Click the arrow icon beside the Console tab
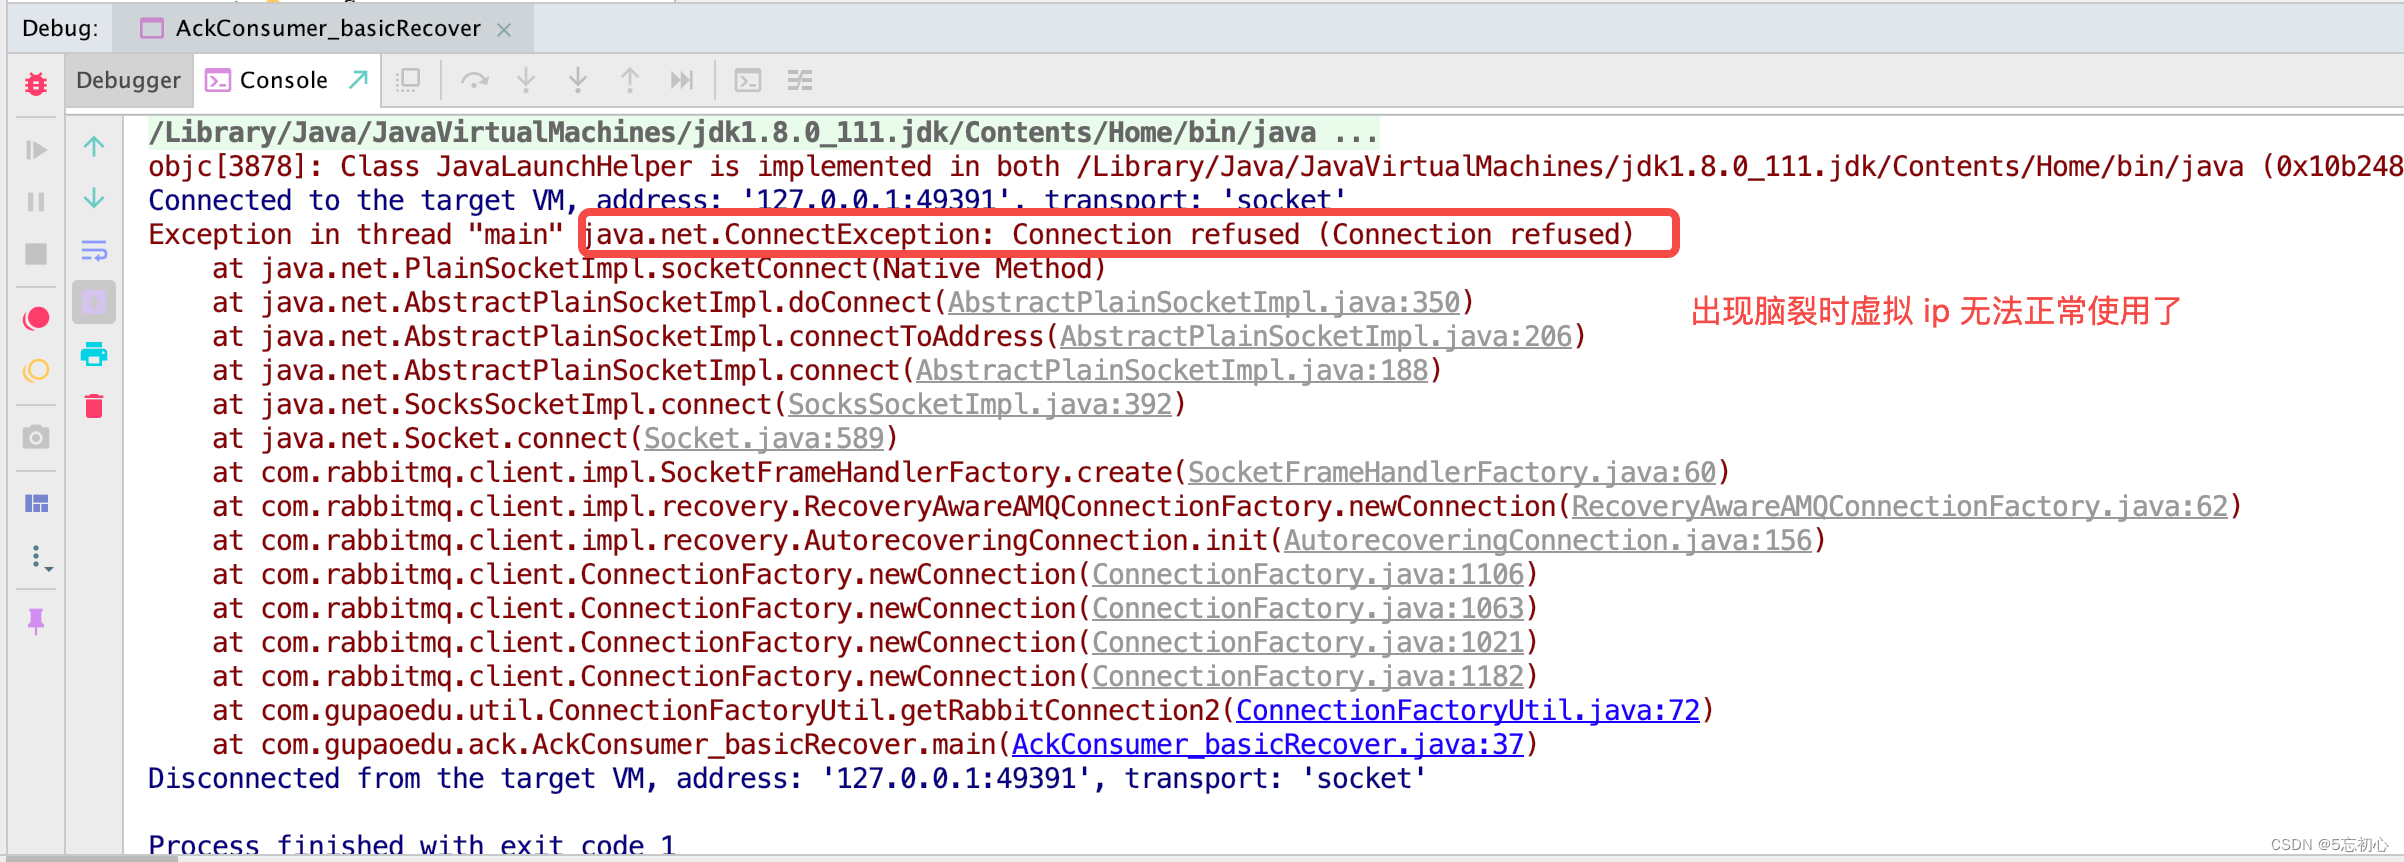Viewport: 2404px width, 862px height. 358,80
